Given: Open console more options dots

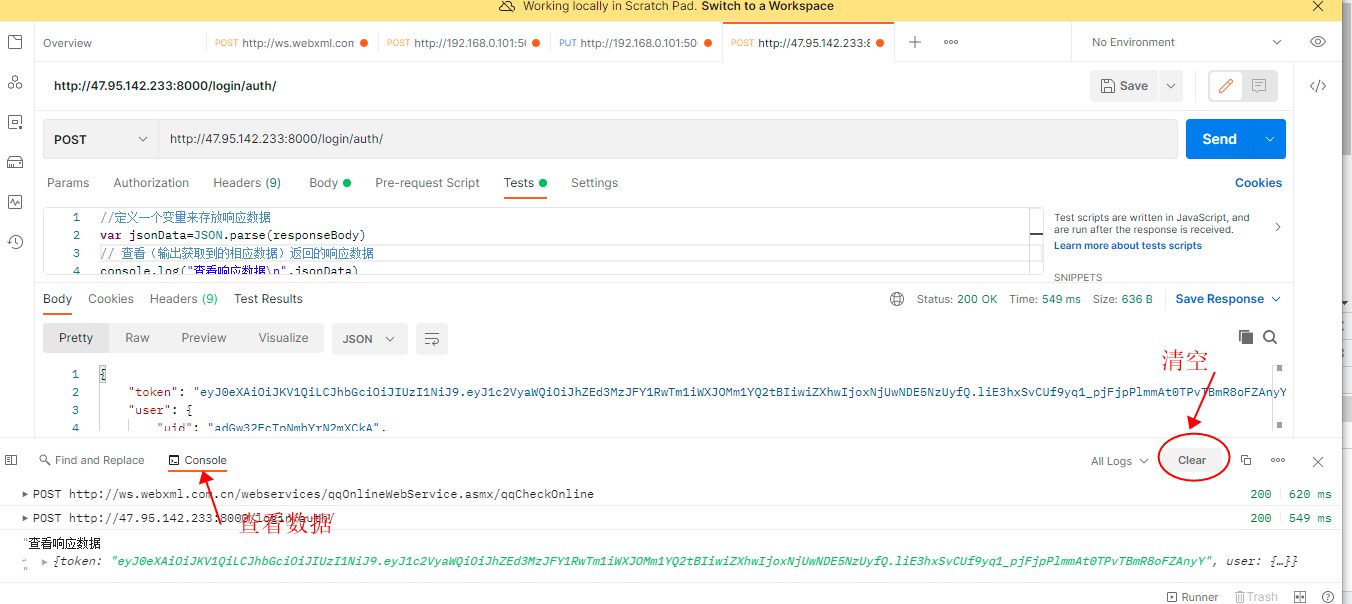Looking at the screenshot, I should pos(1278,460).
